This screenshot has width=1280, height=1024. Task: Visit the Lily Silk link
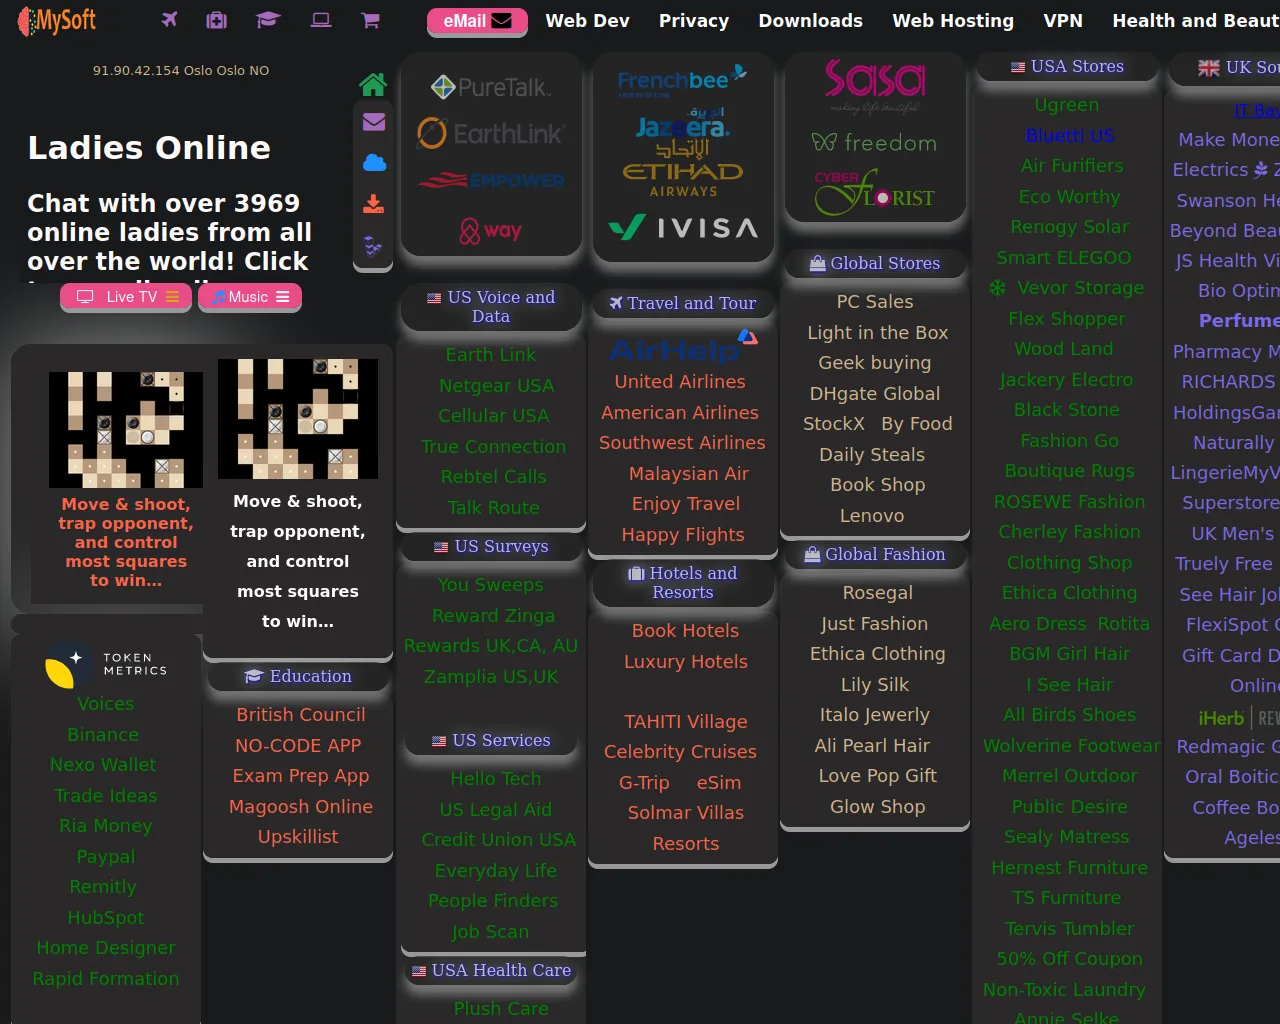(875, 685)
